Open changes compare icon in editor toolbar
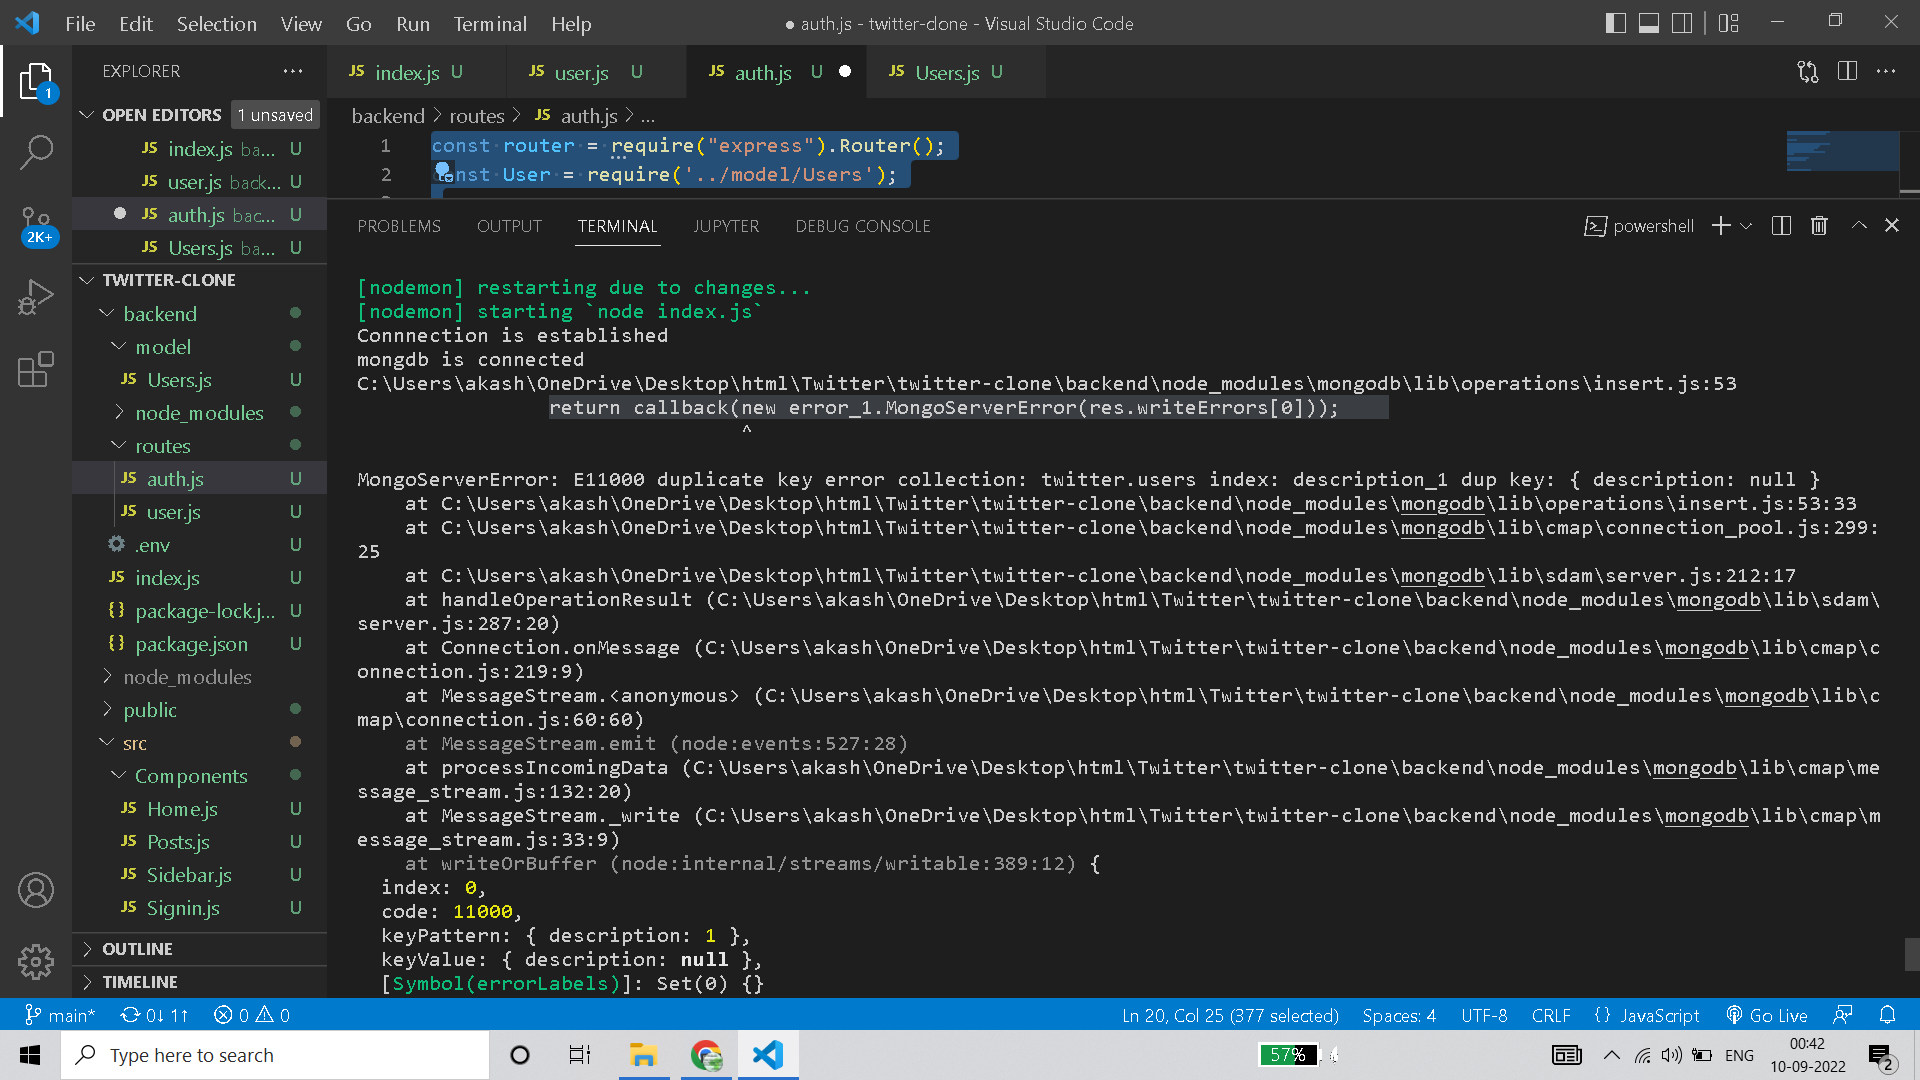Screen dimensions: 1920x1080 1808,71
